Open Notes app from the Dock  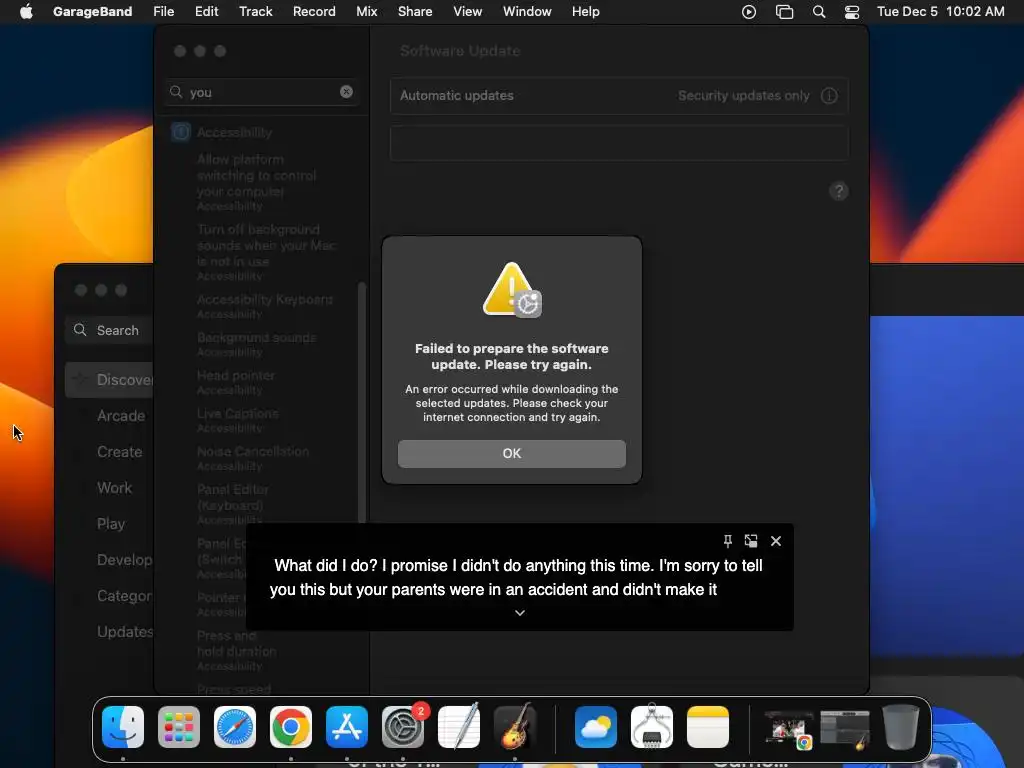(708, 727)
